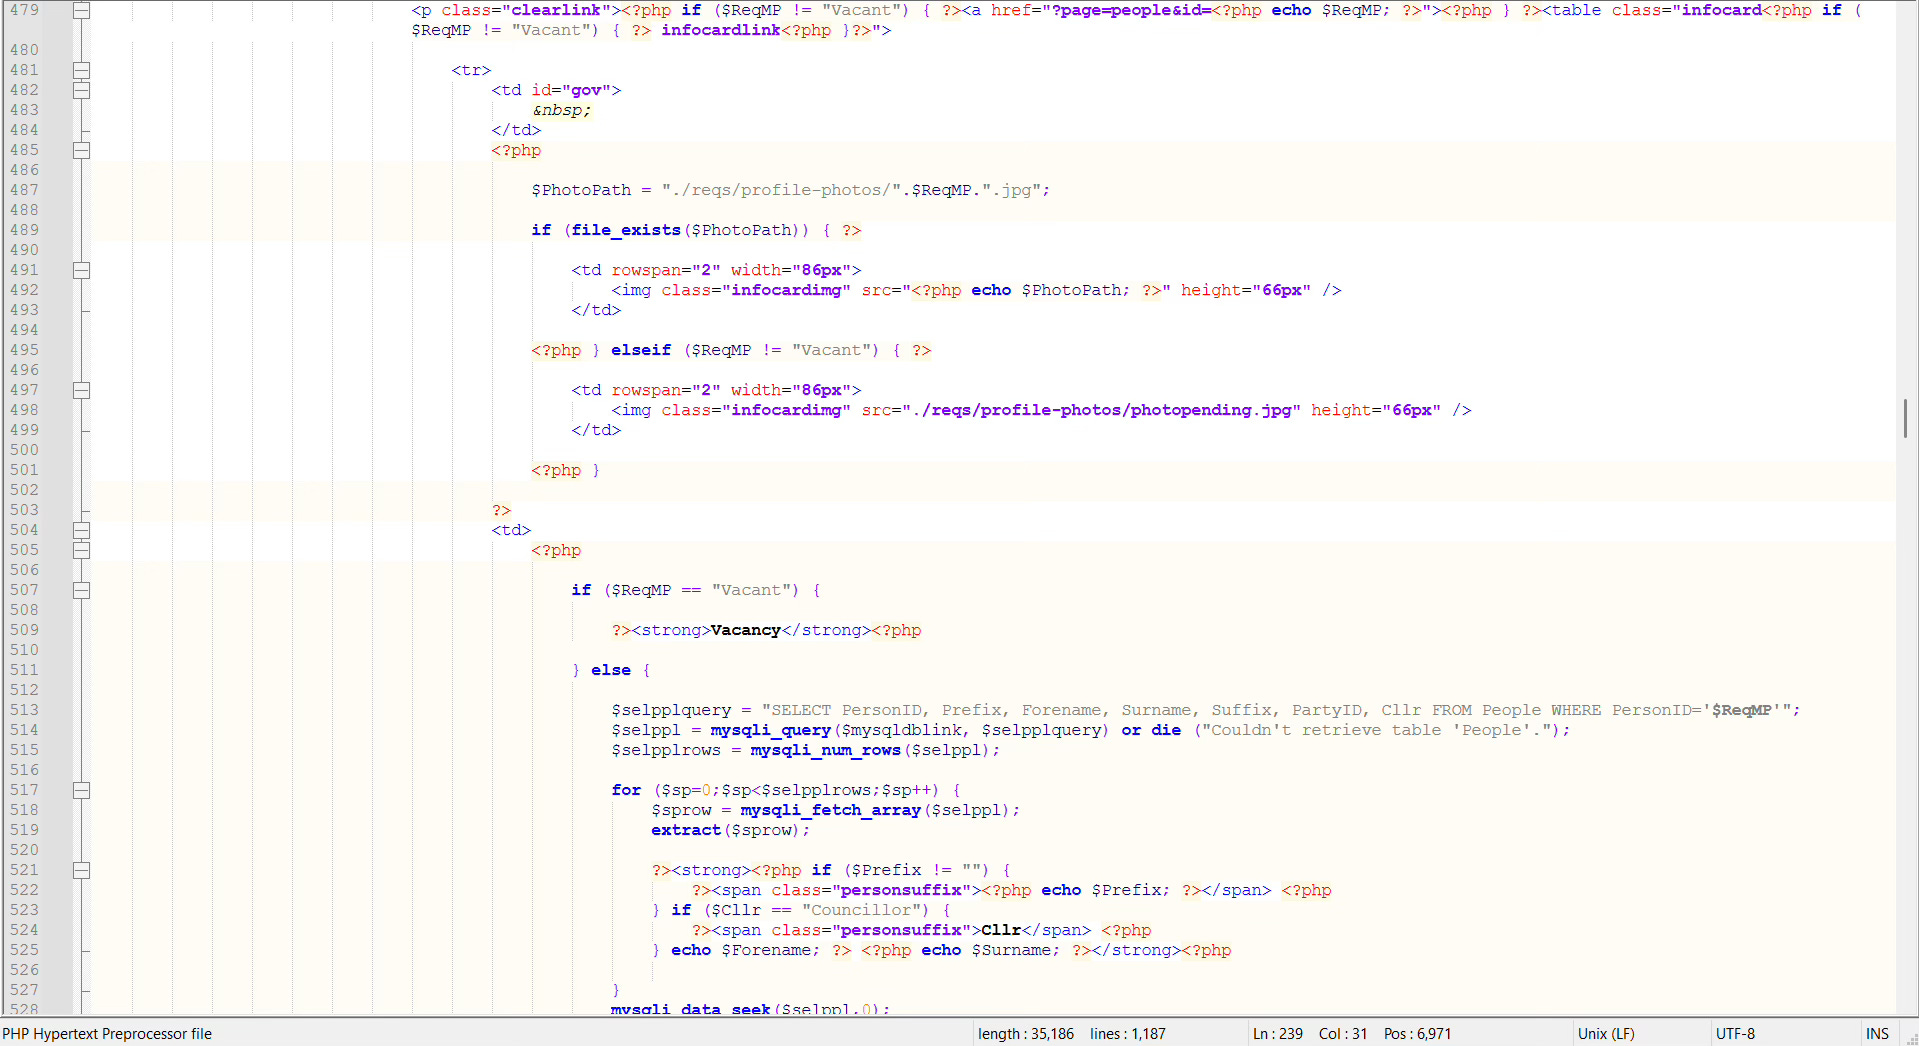The height and width of the screenshot is (1046, 1919).
Task: Click the Ln : 239 position indicator
Action: 1277,1034
